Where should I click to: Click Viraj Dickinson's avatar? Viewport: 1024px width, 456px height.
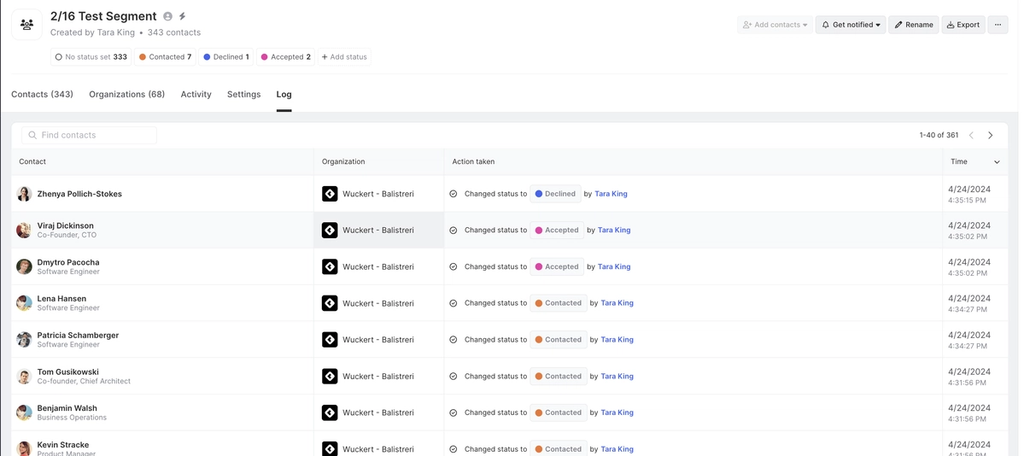point(24,230)
